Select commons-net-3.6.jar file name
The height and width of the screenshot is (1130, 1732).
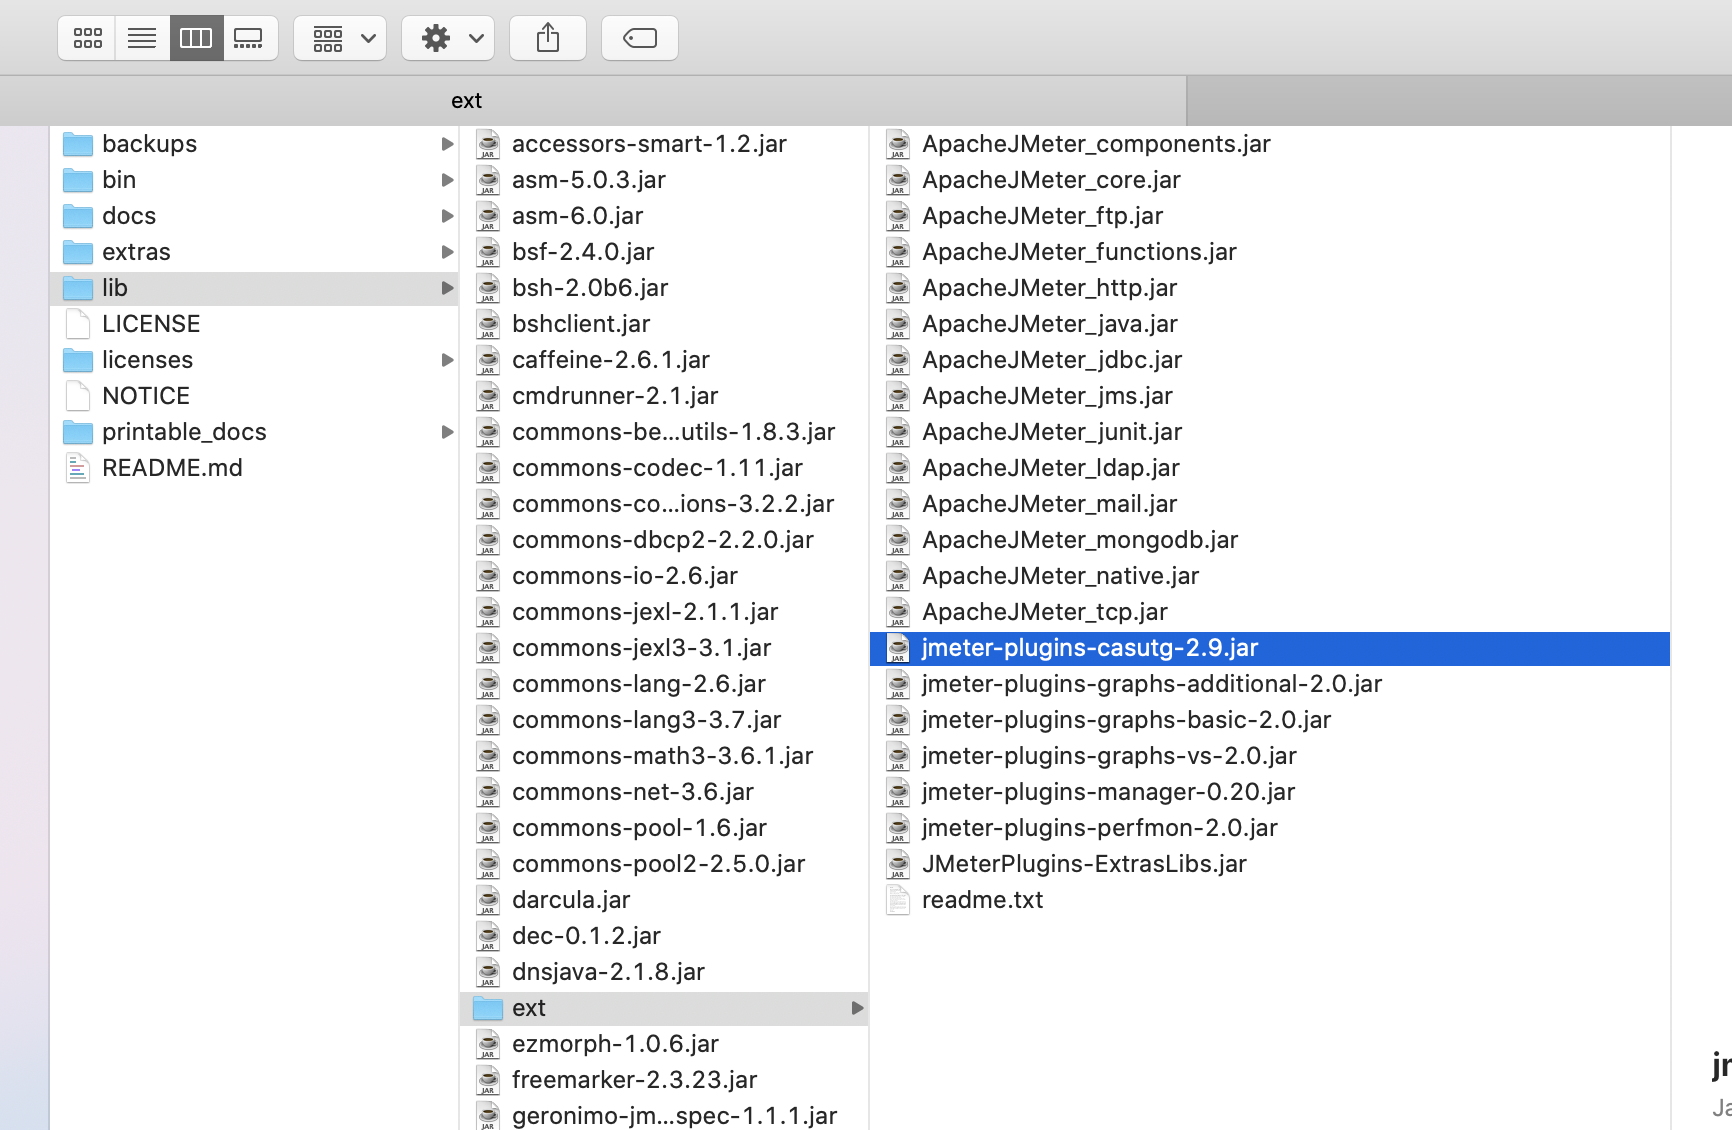coord(633,792)
